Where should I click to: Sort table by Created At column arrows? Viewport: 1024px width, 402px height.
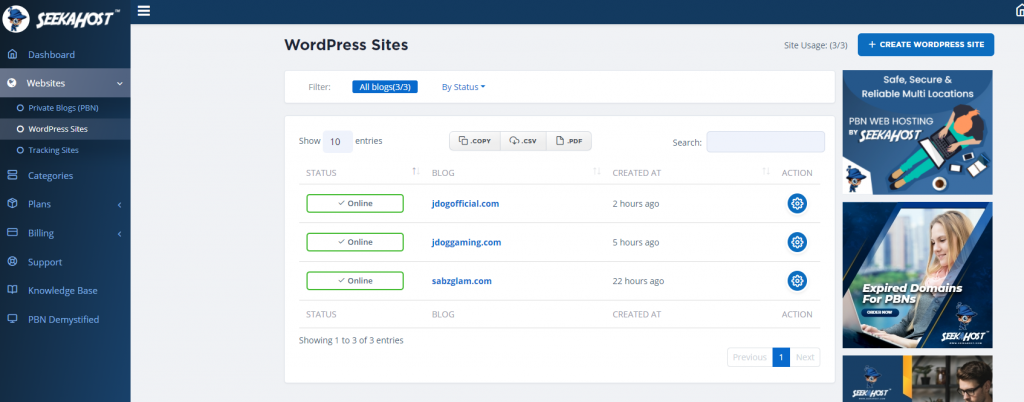pyautogui.click(x=766, y=172)
